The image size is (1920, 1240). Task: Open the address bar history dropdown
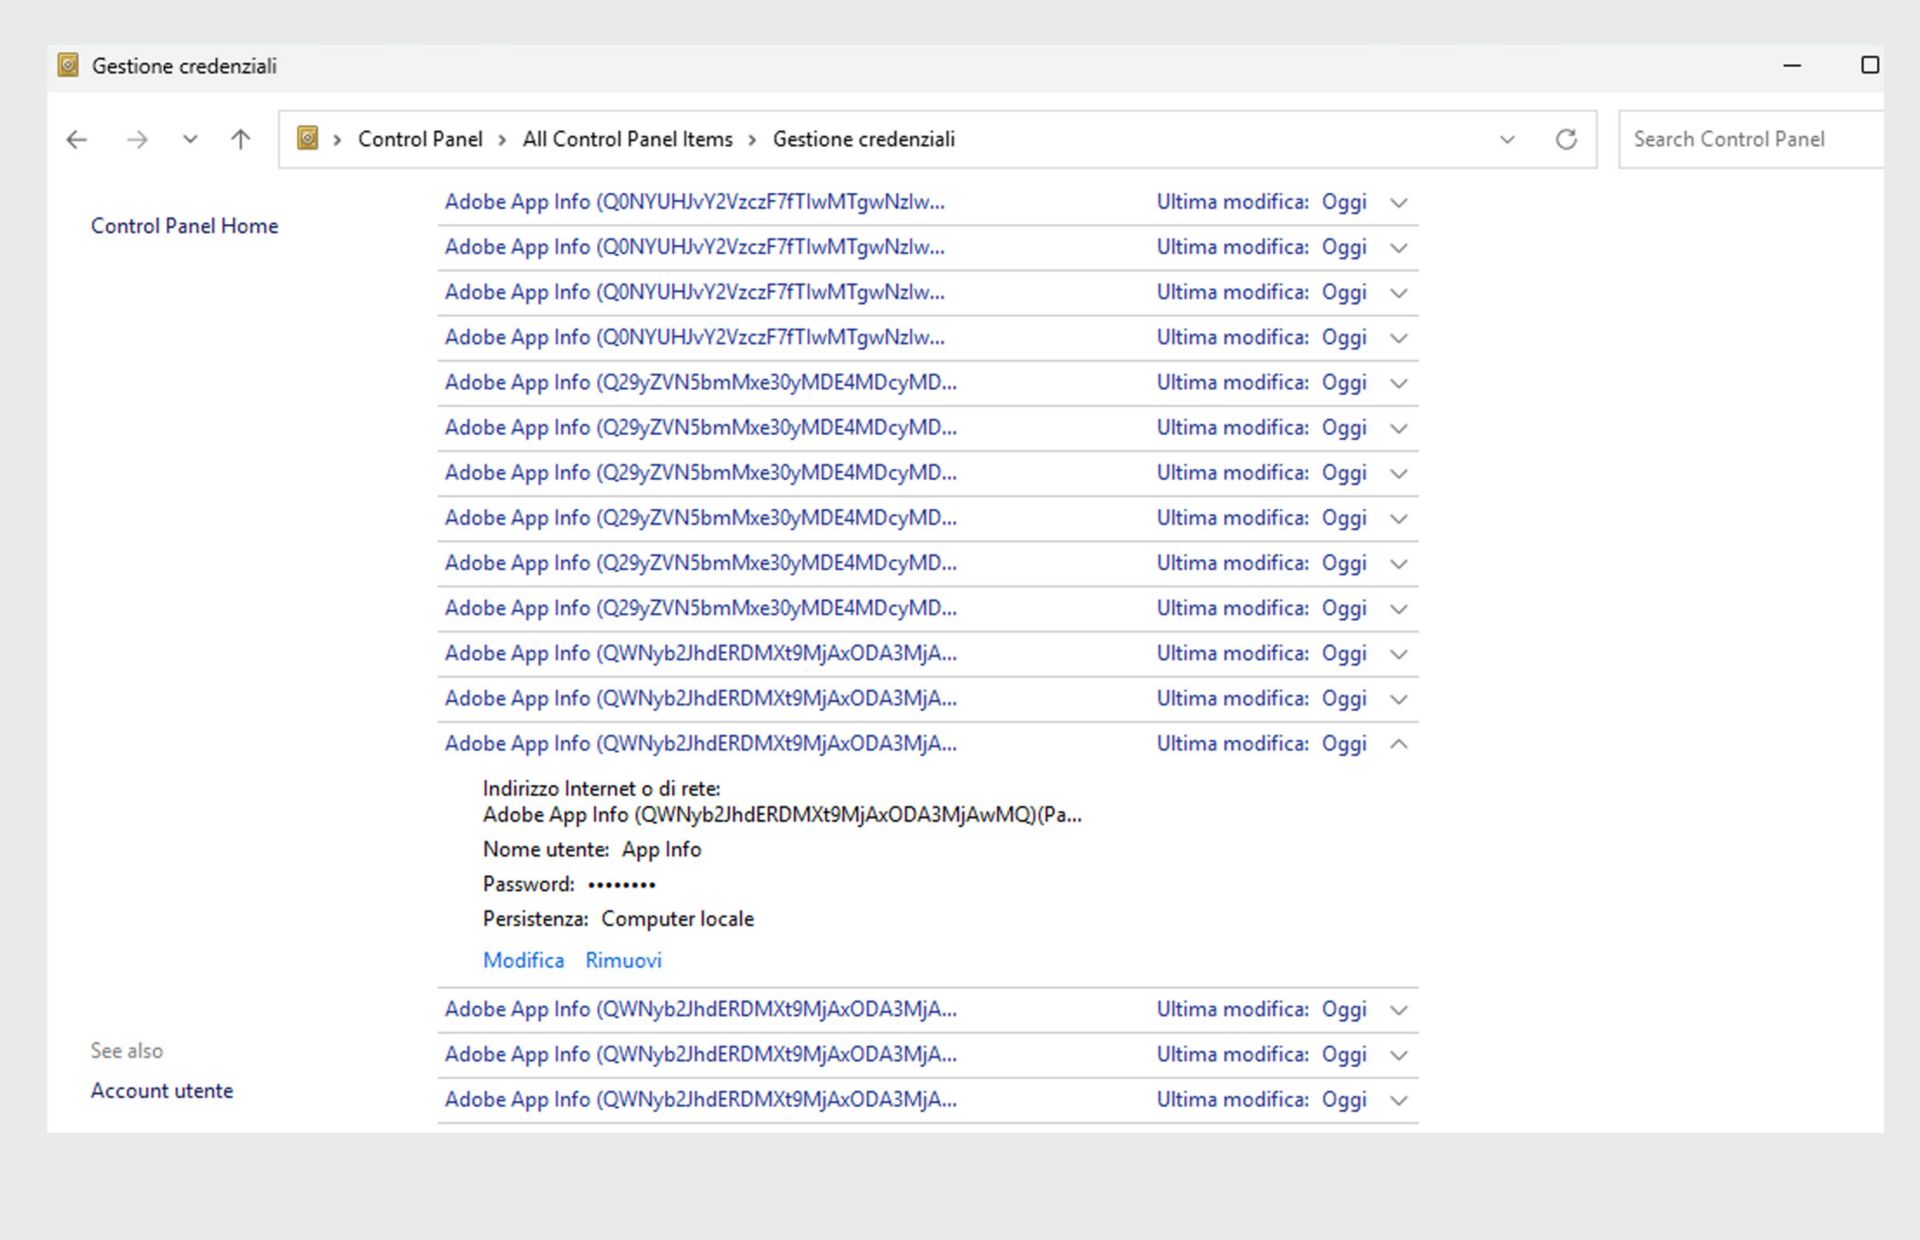[x=1507, y=140]
